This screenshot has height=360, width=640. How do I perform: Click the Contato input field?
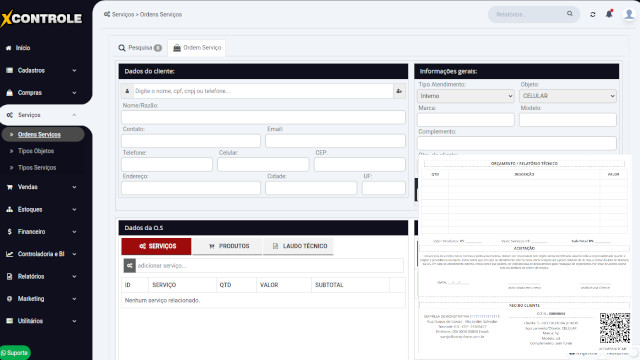[x=191, y=141]
